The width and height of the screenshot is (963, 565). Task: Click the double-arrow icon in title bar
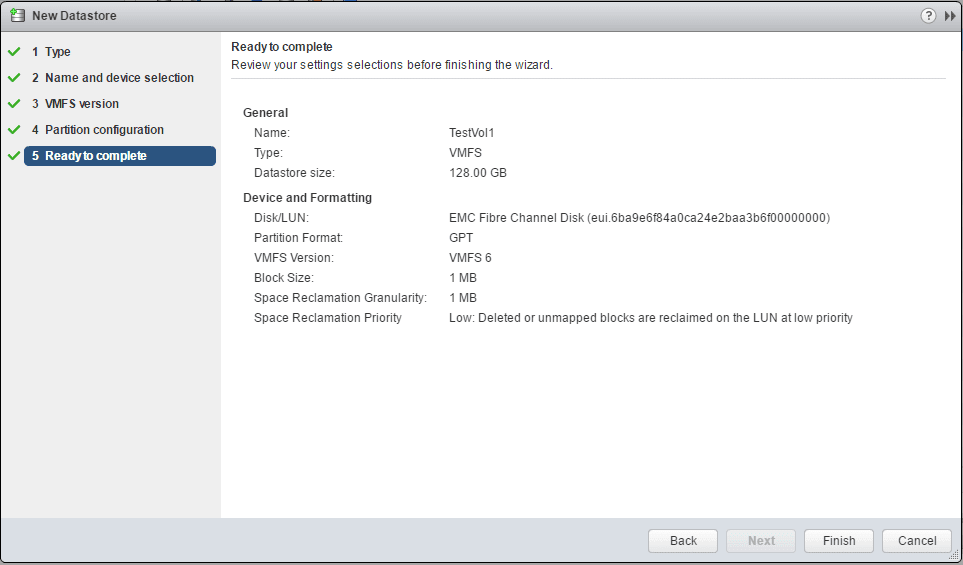(x=949, y=16)
